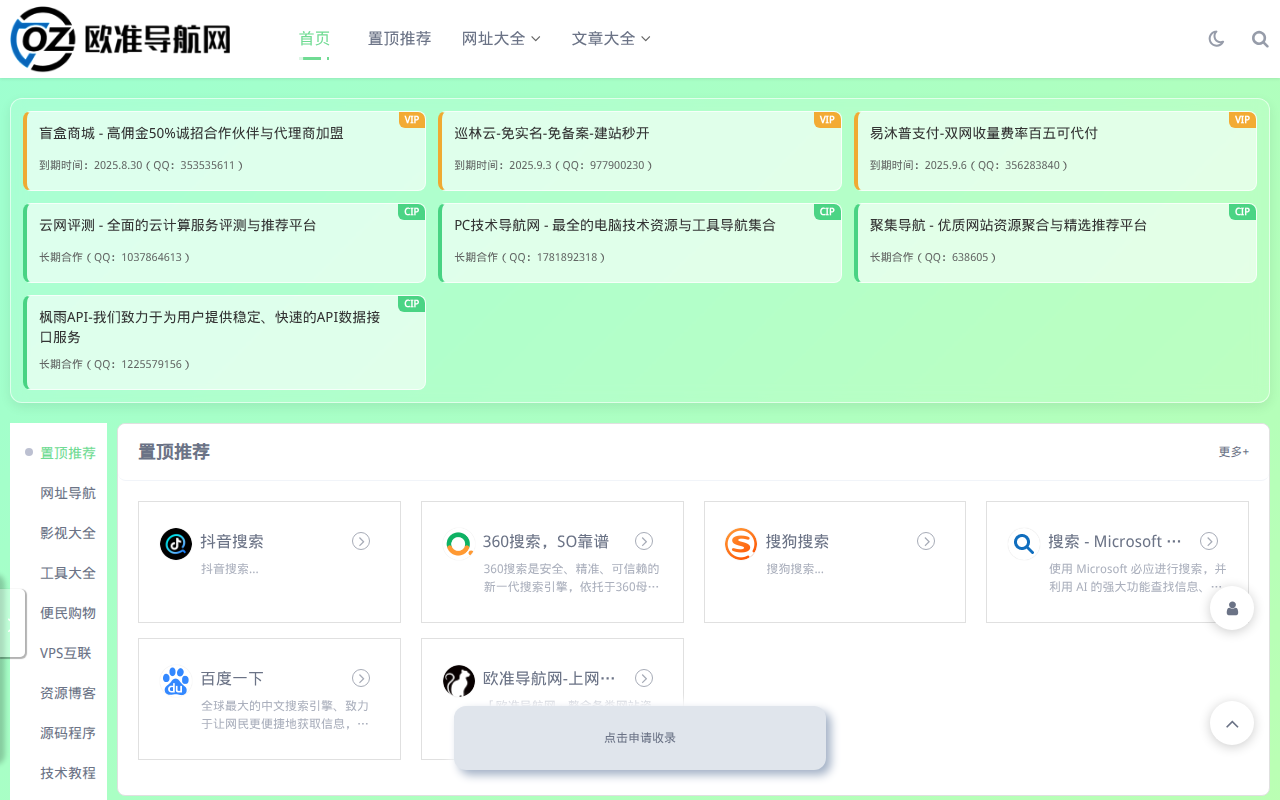Open the 百度一下 card title
Image resolution: width=1280 pixels, height=800 pixels.
(232, 678)
